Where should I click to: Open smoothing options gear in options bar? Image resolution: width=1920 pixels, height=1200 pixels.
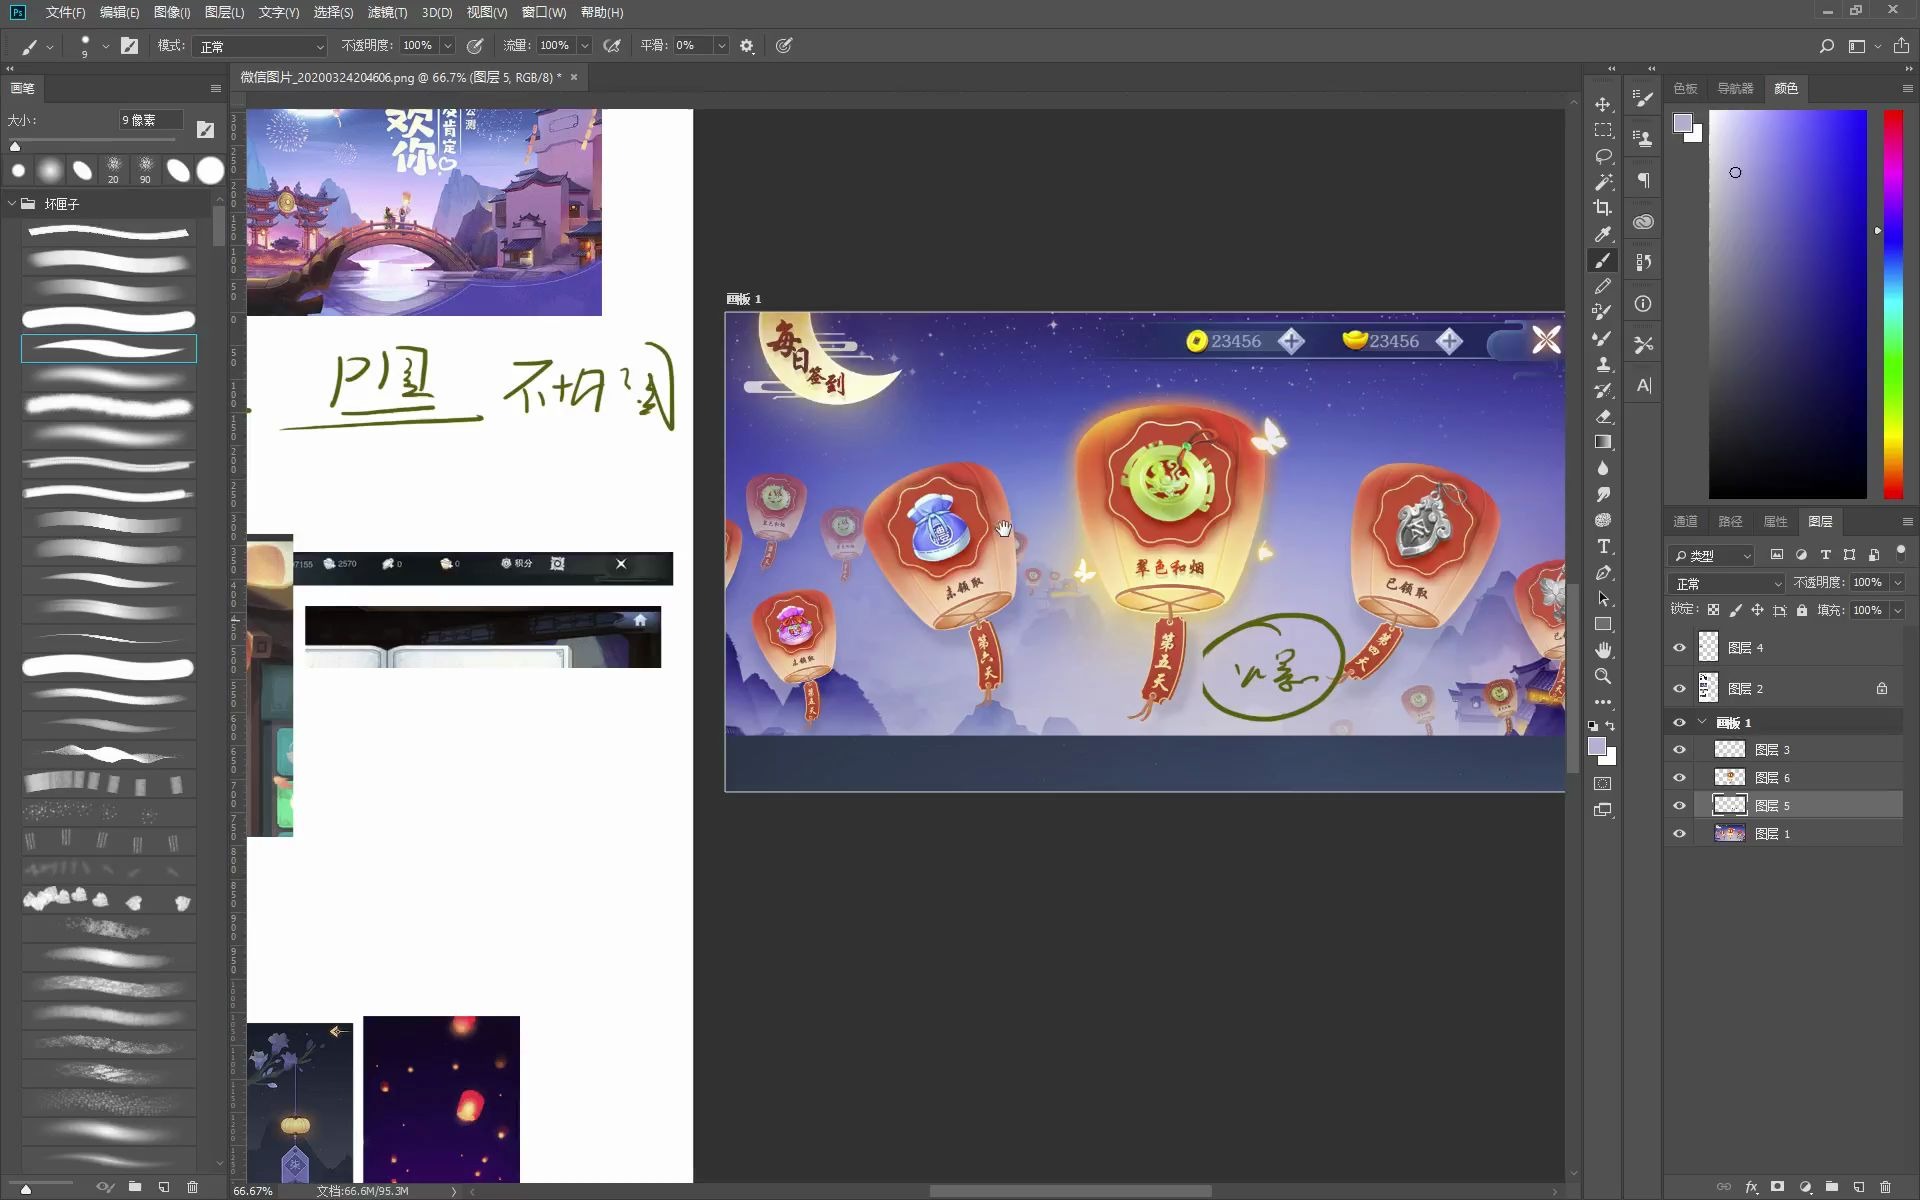pos(746,46)
